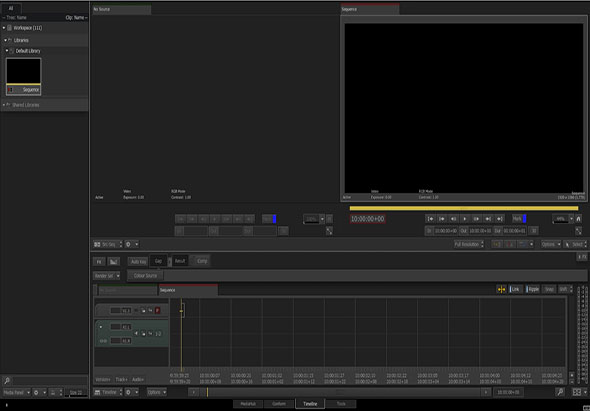Mute the audio track speaker icon
The height and width of the screenshot is (411, 590).
[x=136, y=333]
